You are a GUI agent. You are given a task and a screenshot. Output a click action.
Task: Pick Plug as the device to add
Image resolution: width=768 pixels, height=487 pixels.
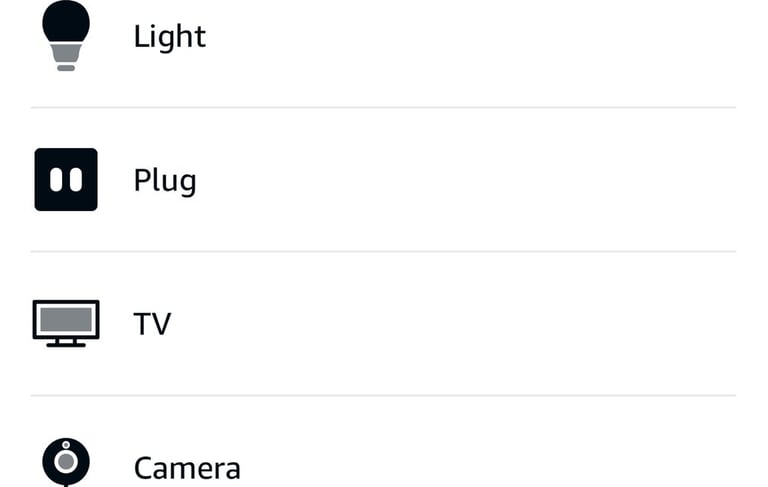pos(165,181)
